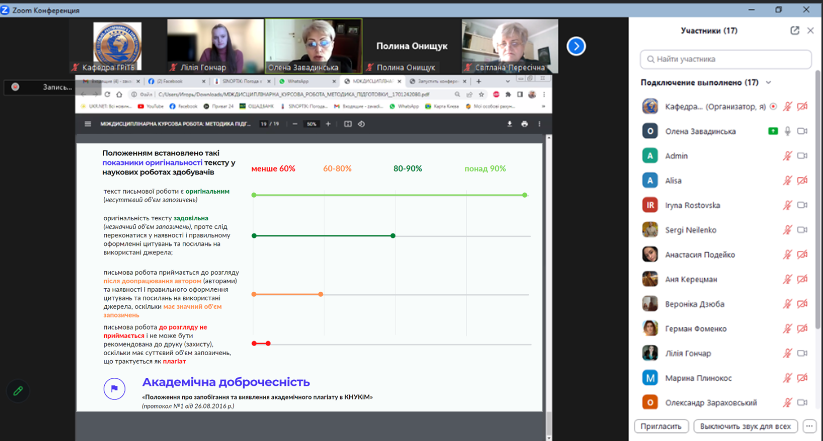The height and width of the screenshot is (441, 823).
Task: Click the Пригласить button
Action: pyautogui.click(x=661, y=426)
